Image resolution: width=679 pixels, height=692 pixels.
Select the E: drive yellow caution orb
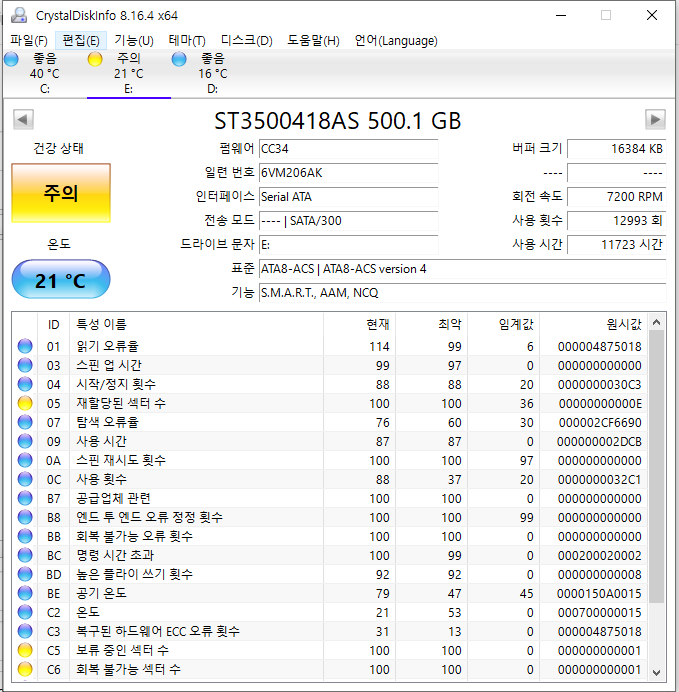[95, 59]
